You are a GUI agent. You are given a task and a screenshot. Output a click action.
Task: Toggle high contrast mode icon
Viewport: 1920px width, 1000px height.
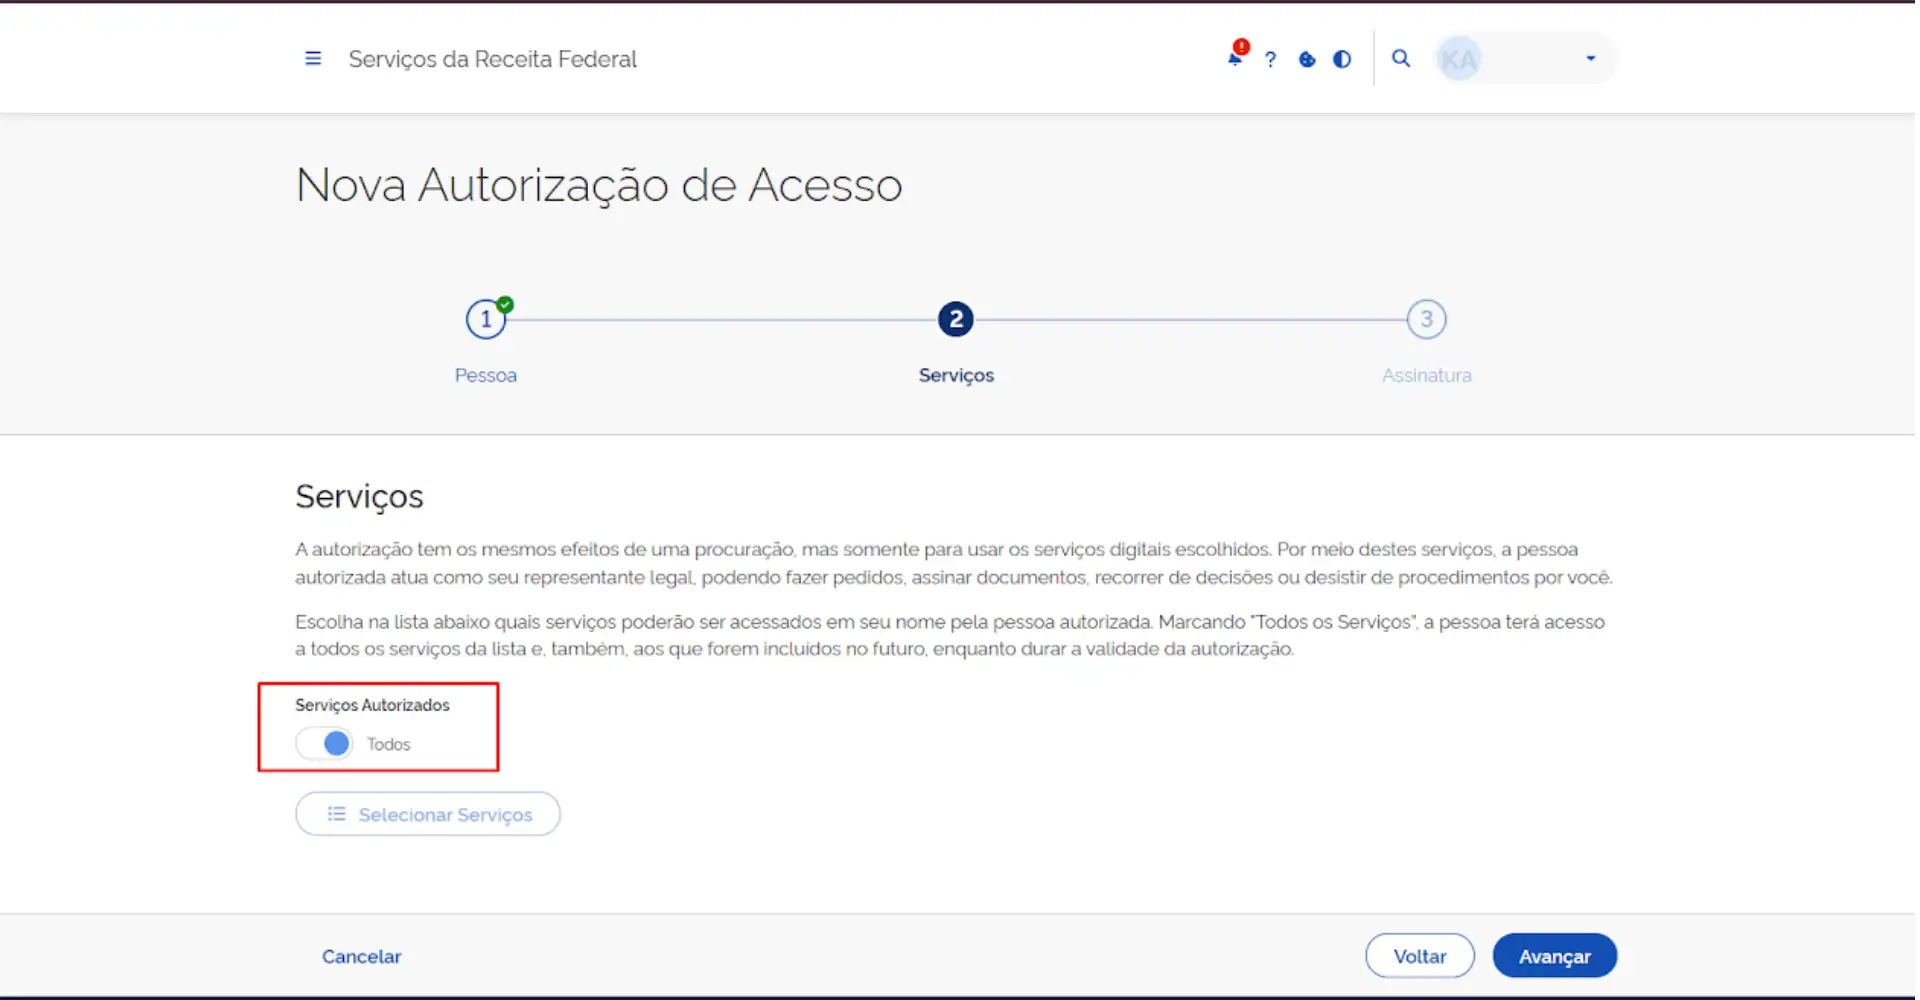1342,59
